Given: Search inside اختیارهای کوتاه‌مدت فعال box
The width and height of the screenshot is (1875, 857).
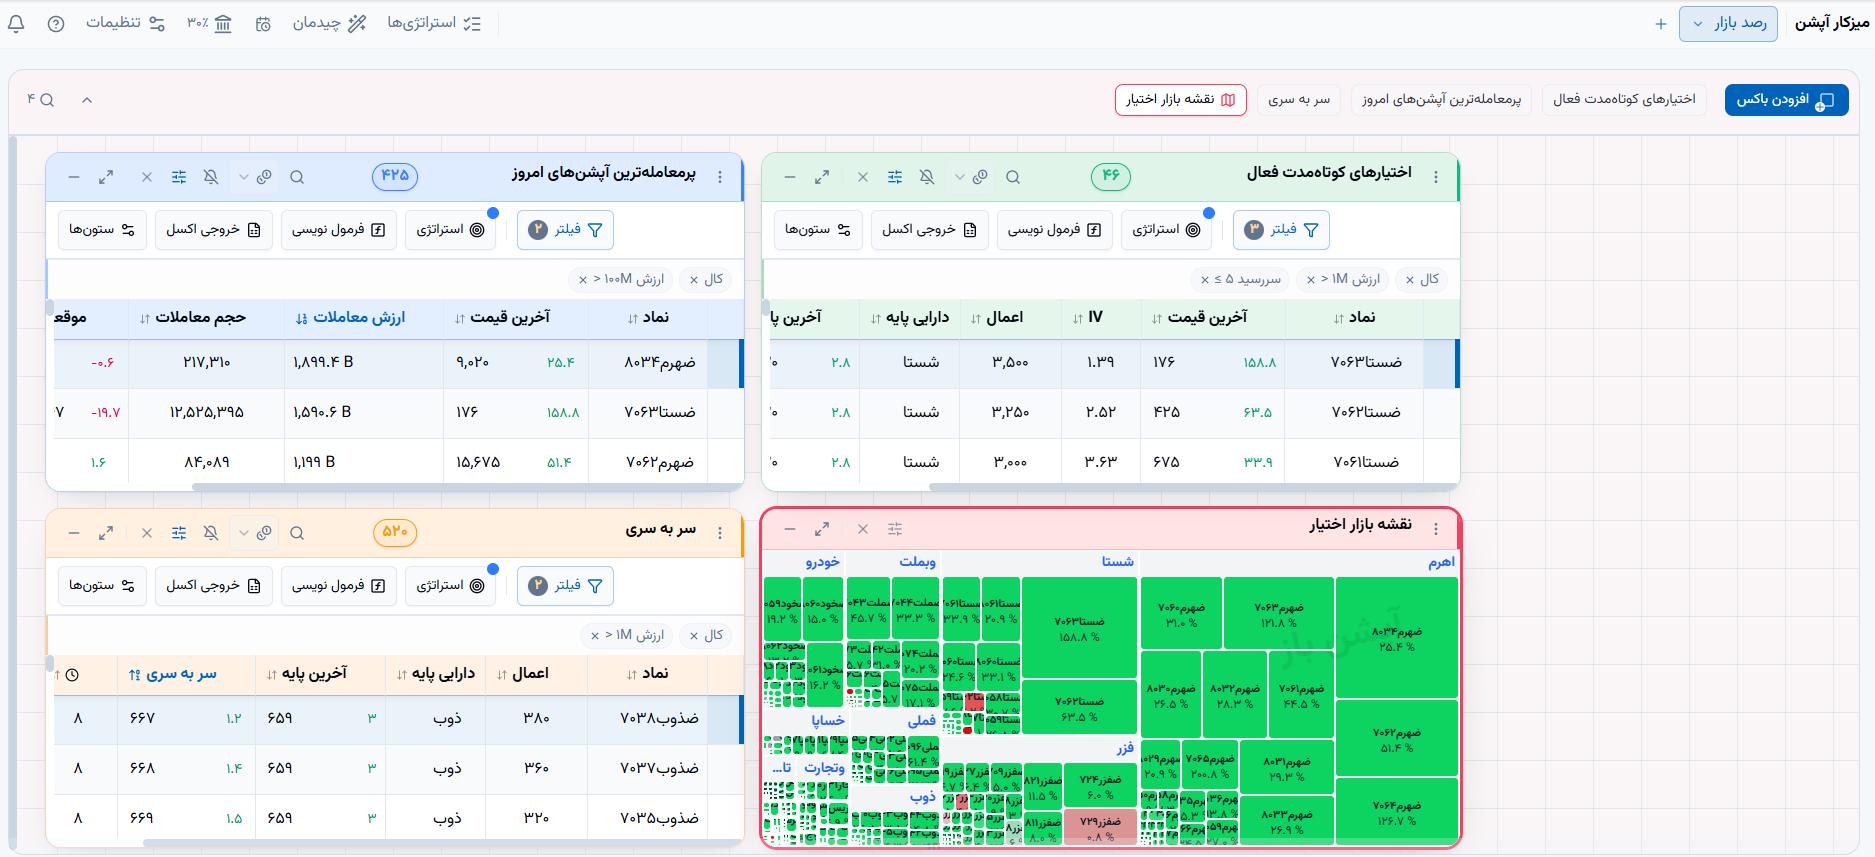Looking at the screenshot, I should tap(1013, 177).
